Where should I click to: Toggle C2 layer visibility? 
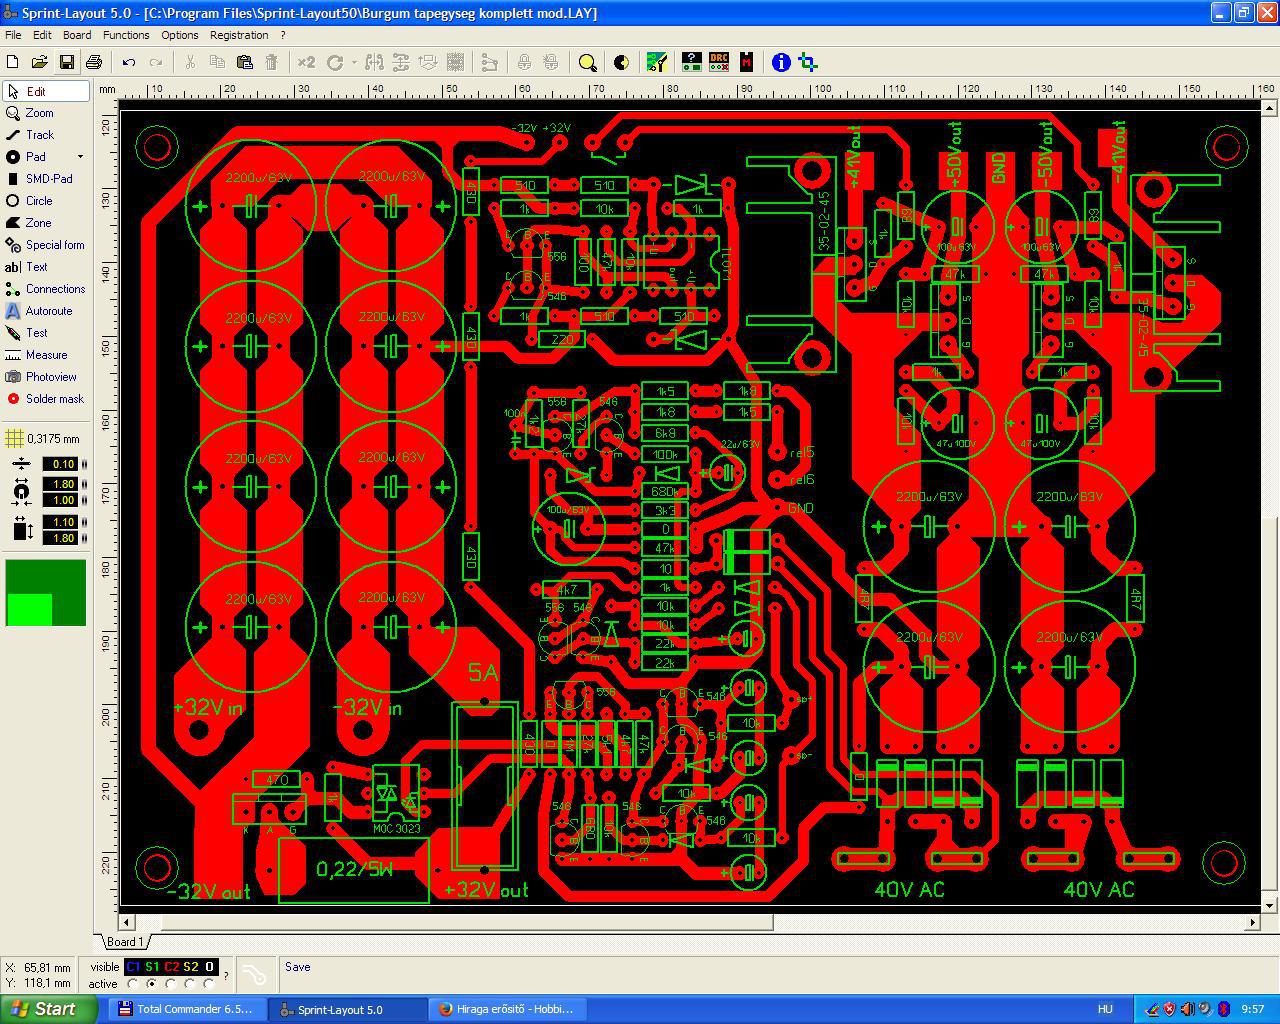coord(171,967)
